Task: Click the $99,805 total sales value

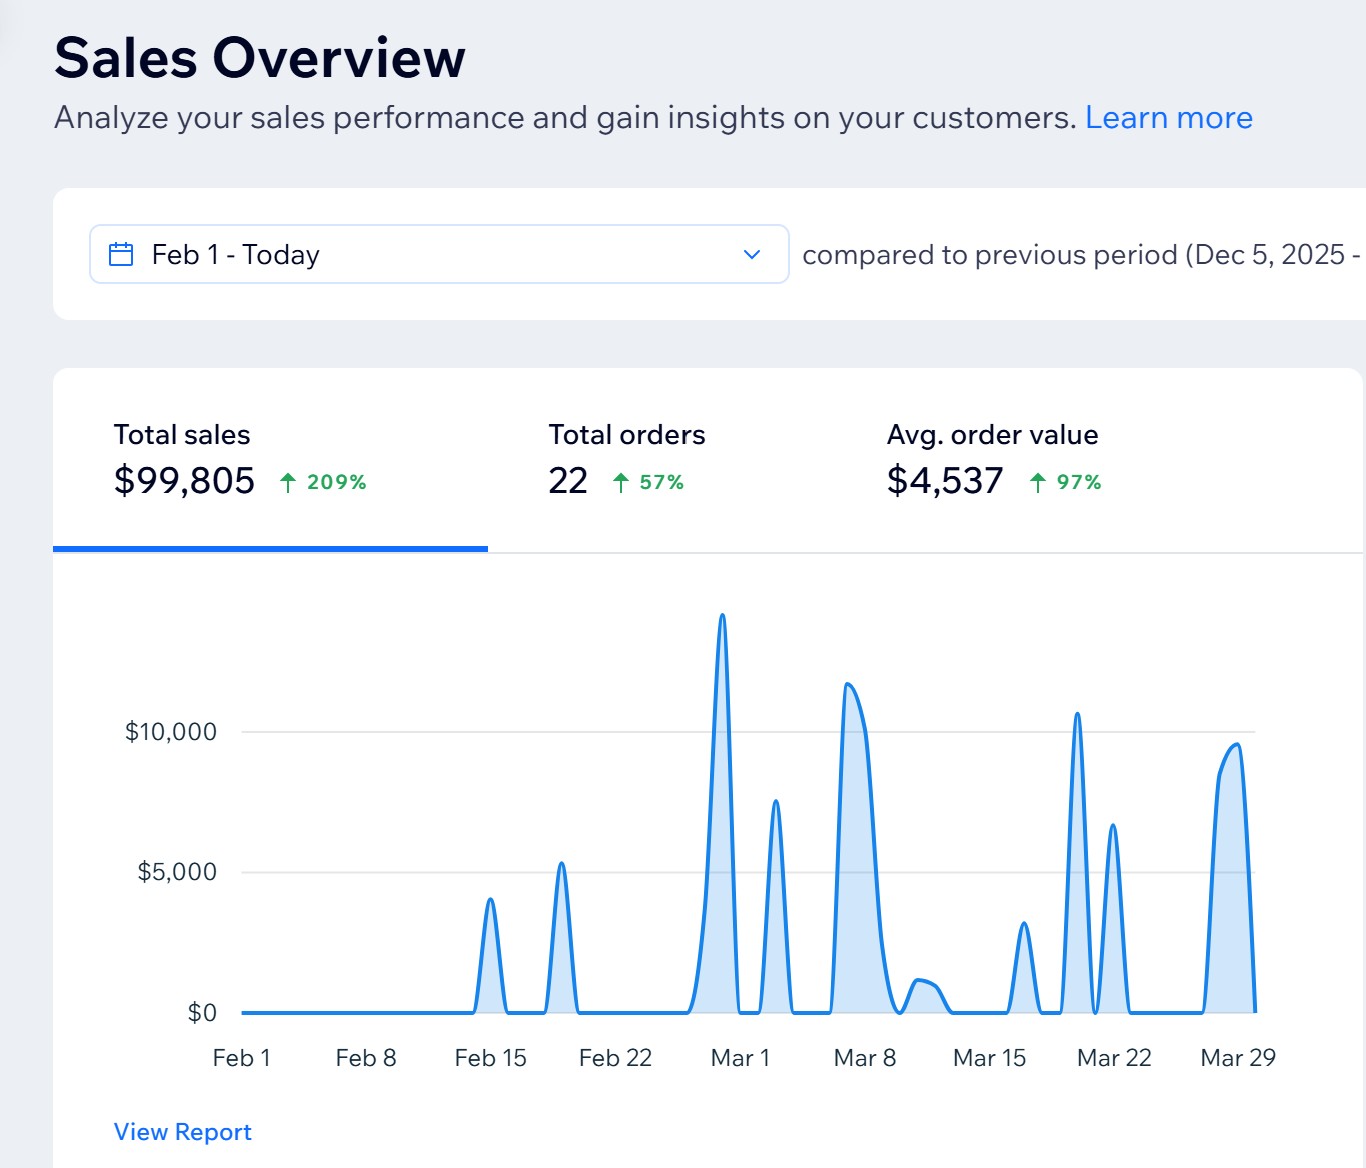Action: (x=184, y=481)
